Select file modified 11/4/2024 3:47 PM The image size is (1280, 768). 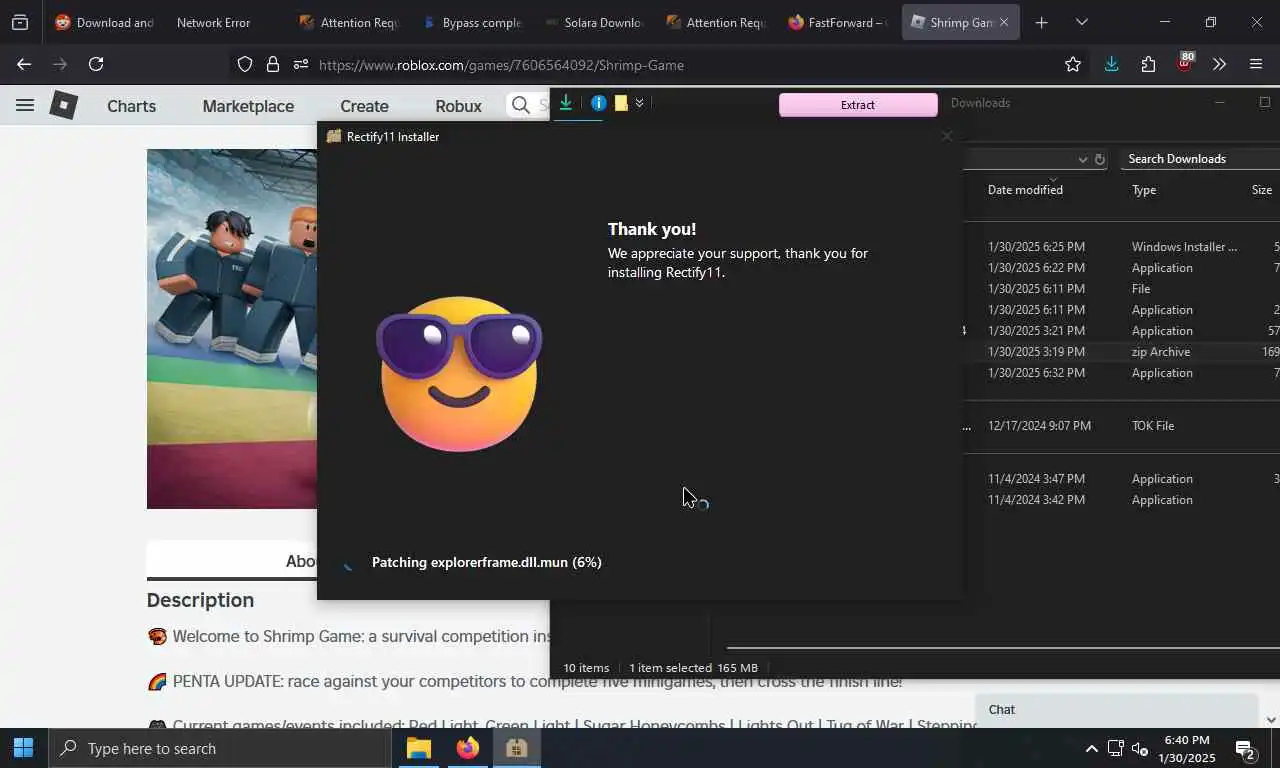(1121, 479)
